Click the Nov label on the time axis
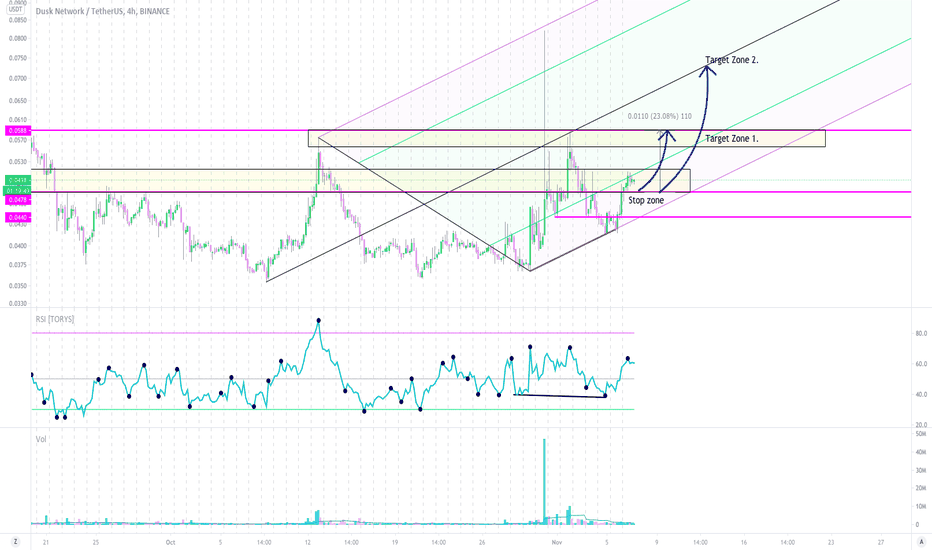The image size is (932, 550). (556, 542)
